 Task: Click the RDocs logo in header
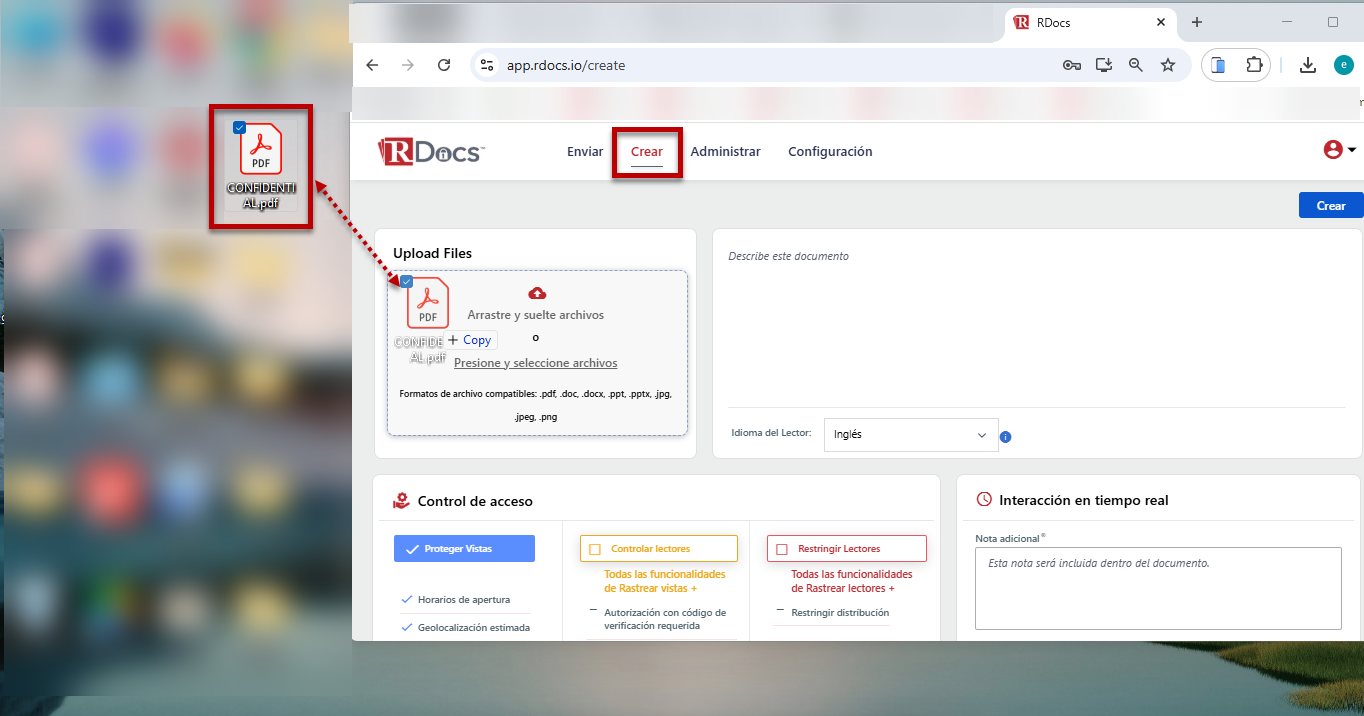tap(431, 152)
